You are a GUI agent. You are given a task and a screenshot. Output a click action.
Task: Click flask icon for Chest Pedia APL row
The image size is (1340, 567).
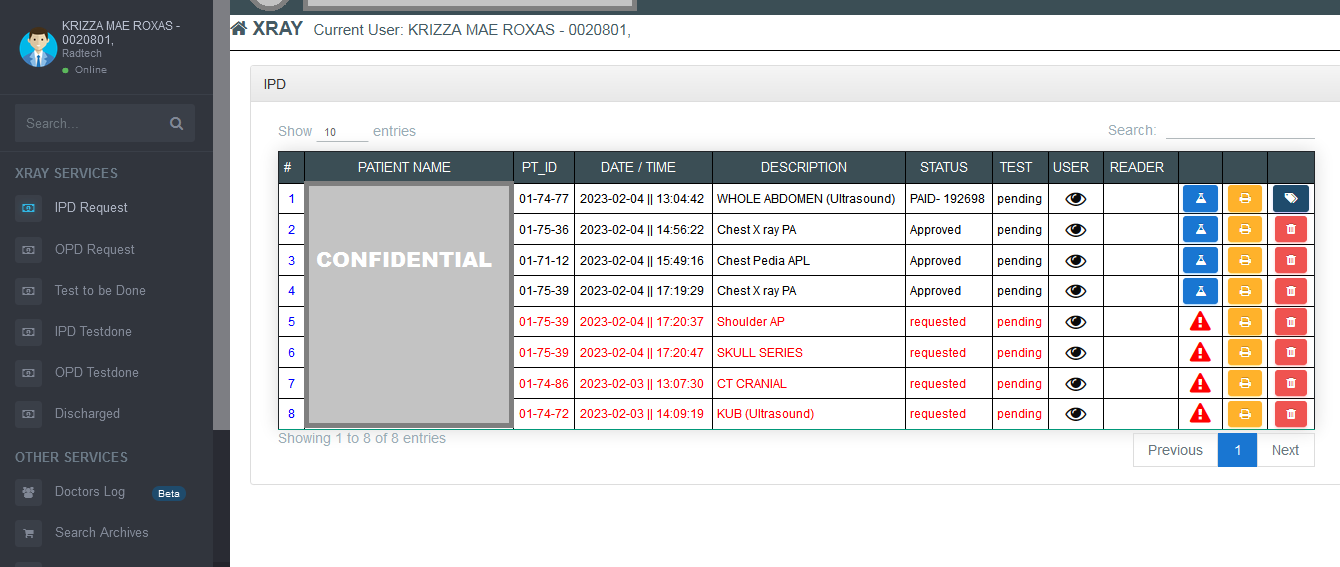tap(1200, 260)
